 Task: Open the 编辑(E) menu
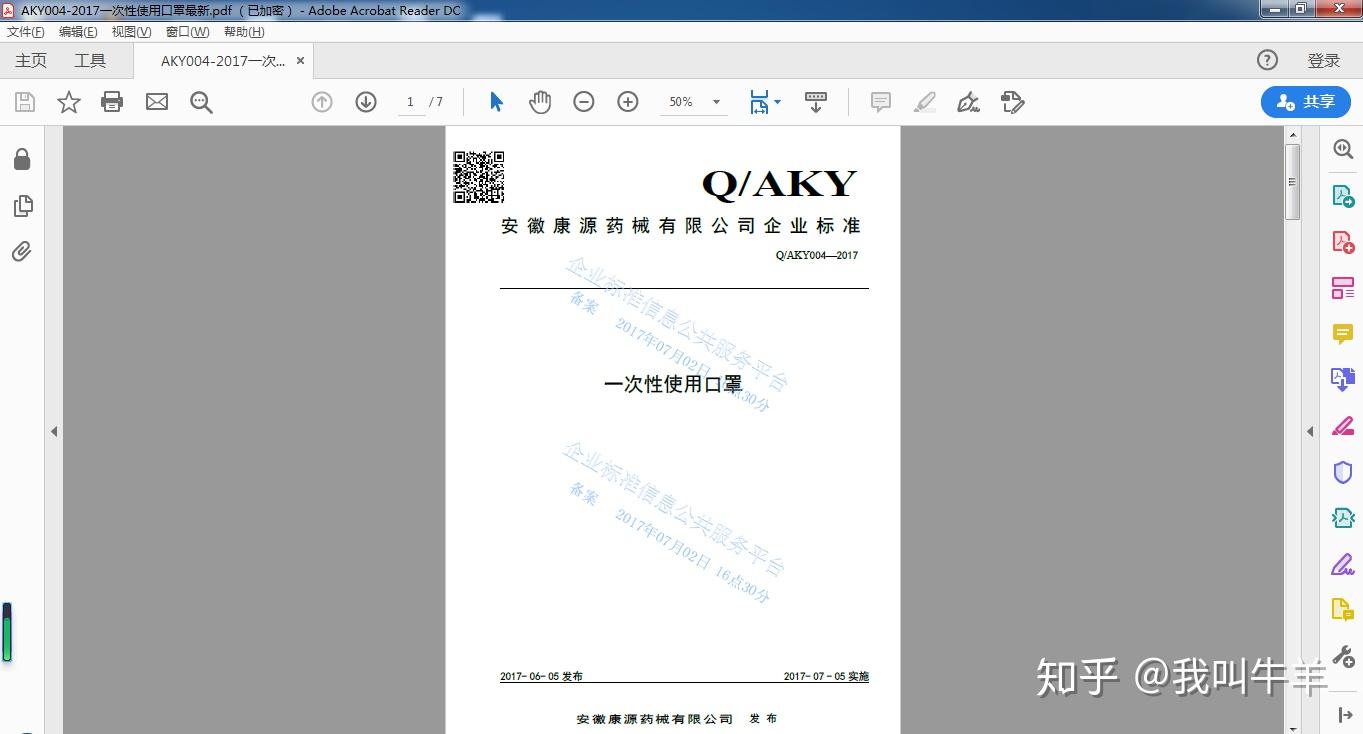tap(78, 32)
